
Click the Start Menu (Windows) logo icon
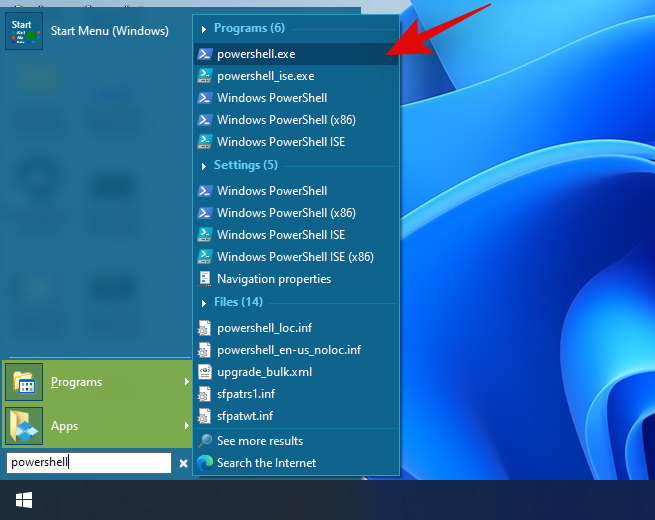pyautogui.click(x=23, y=30)
